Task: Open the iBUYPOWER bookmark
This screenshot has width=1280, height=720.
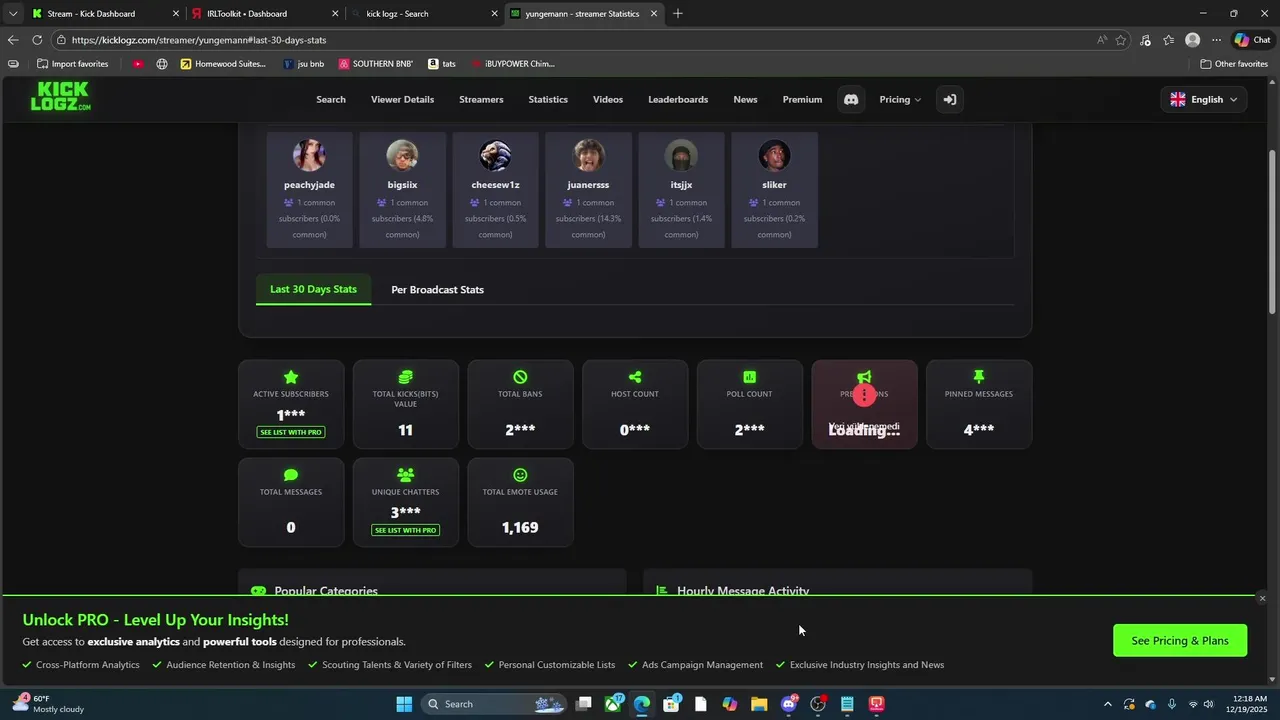Action: point(512,64)
